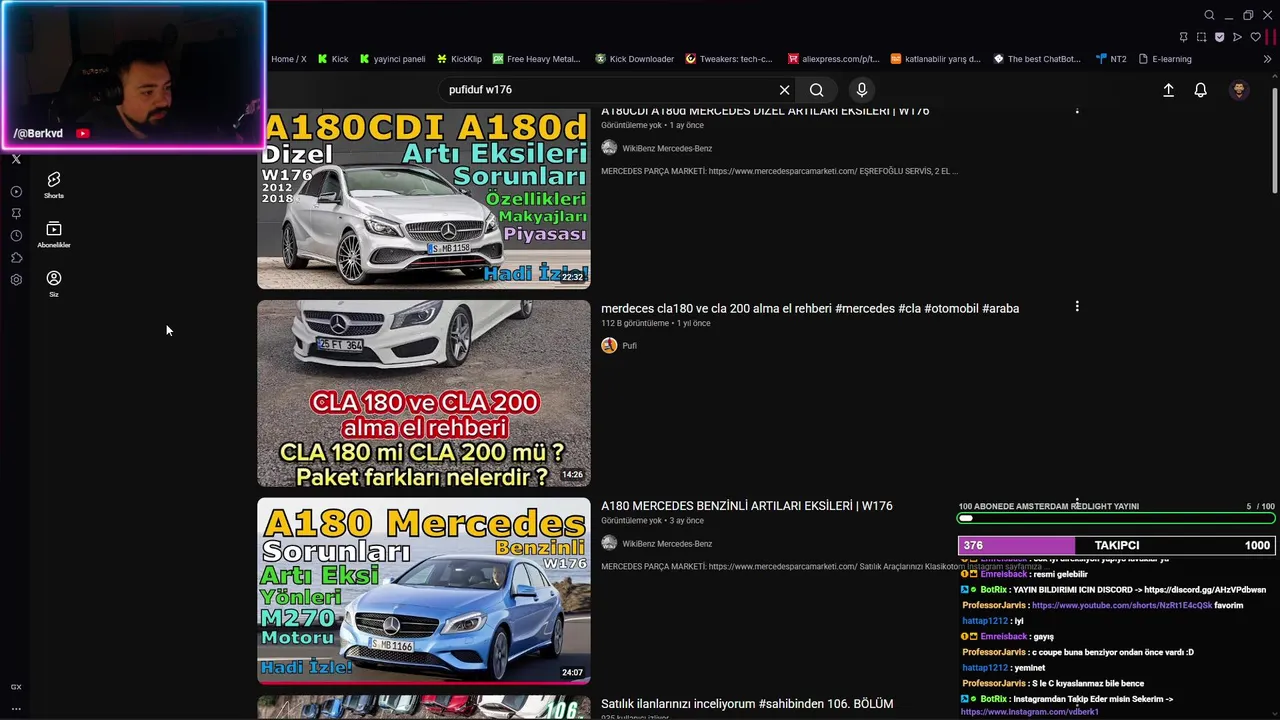Take a snapshot with the selection icon
1280x720 pixels.
1201,37
